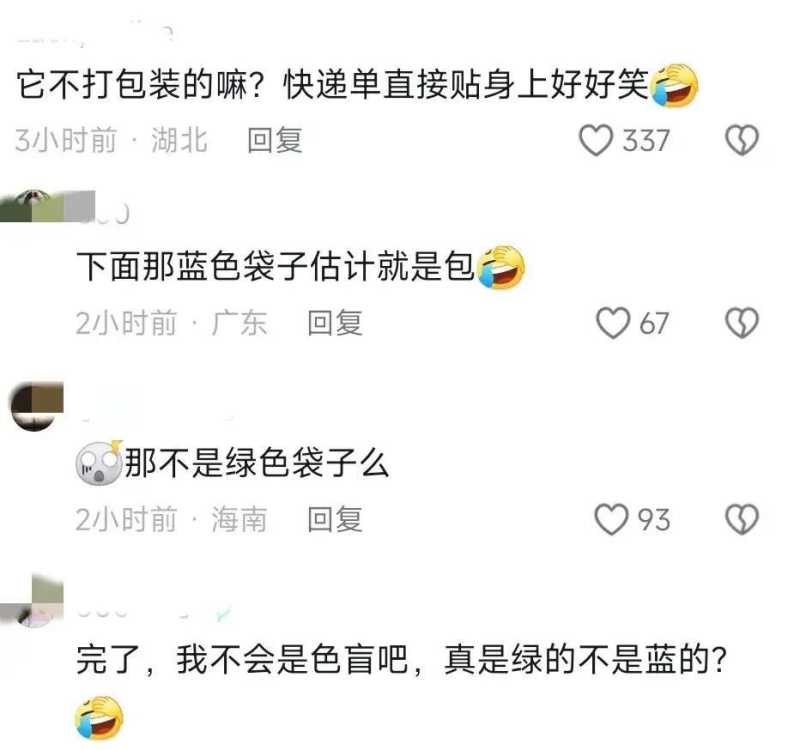Dislike the Hubei comment via broken heart
This screenshot has height=750, width=800.
742,140
